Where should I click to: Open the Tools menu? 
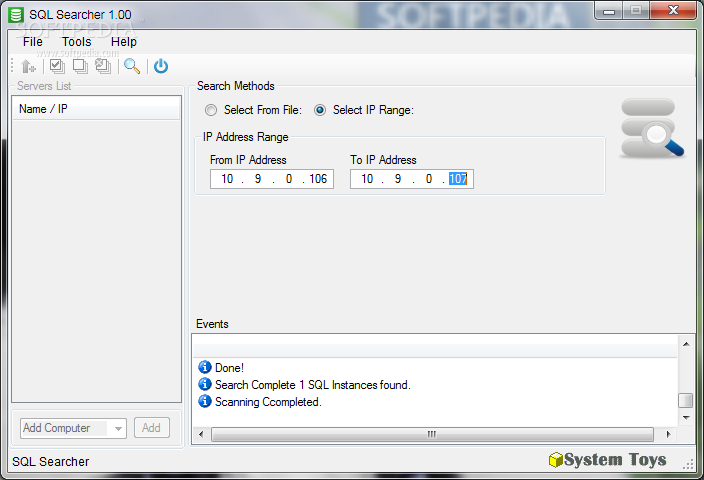pyautogui.click(x=77, y=42)
